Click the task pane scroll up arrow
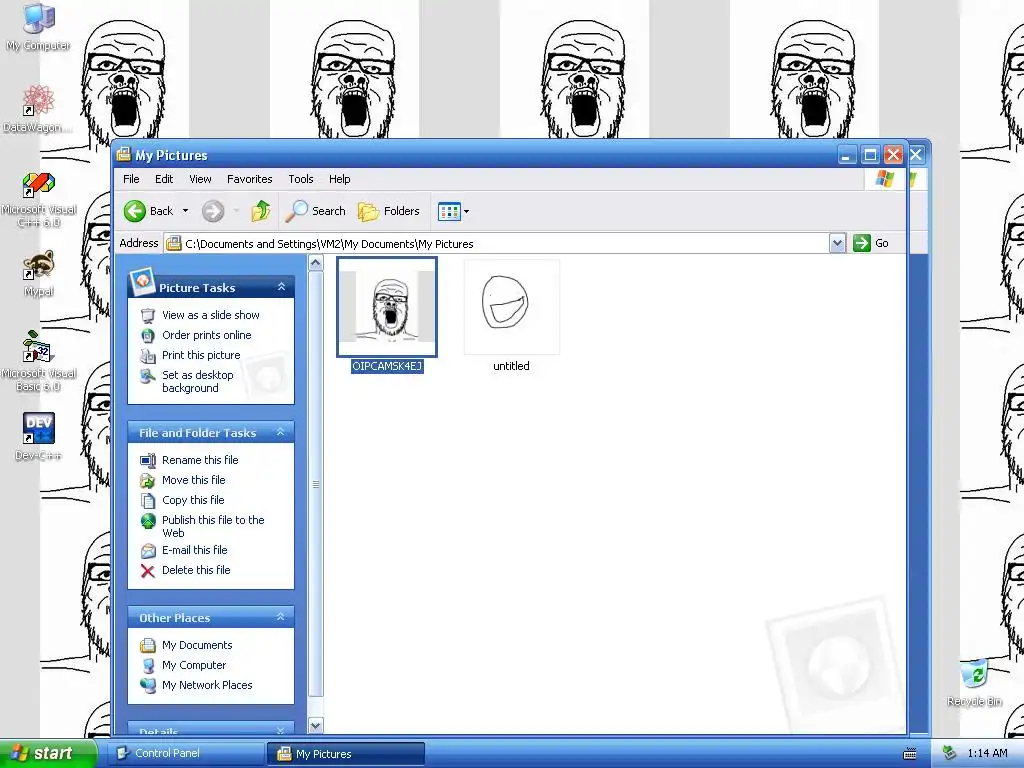The height and width of the screenshot is (768, 1024). click(315, 263)
